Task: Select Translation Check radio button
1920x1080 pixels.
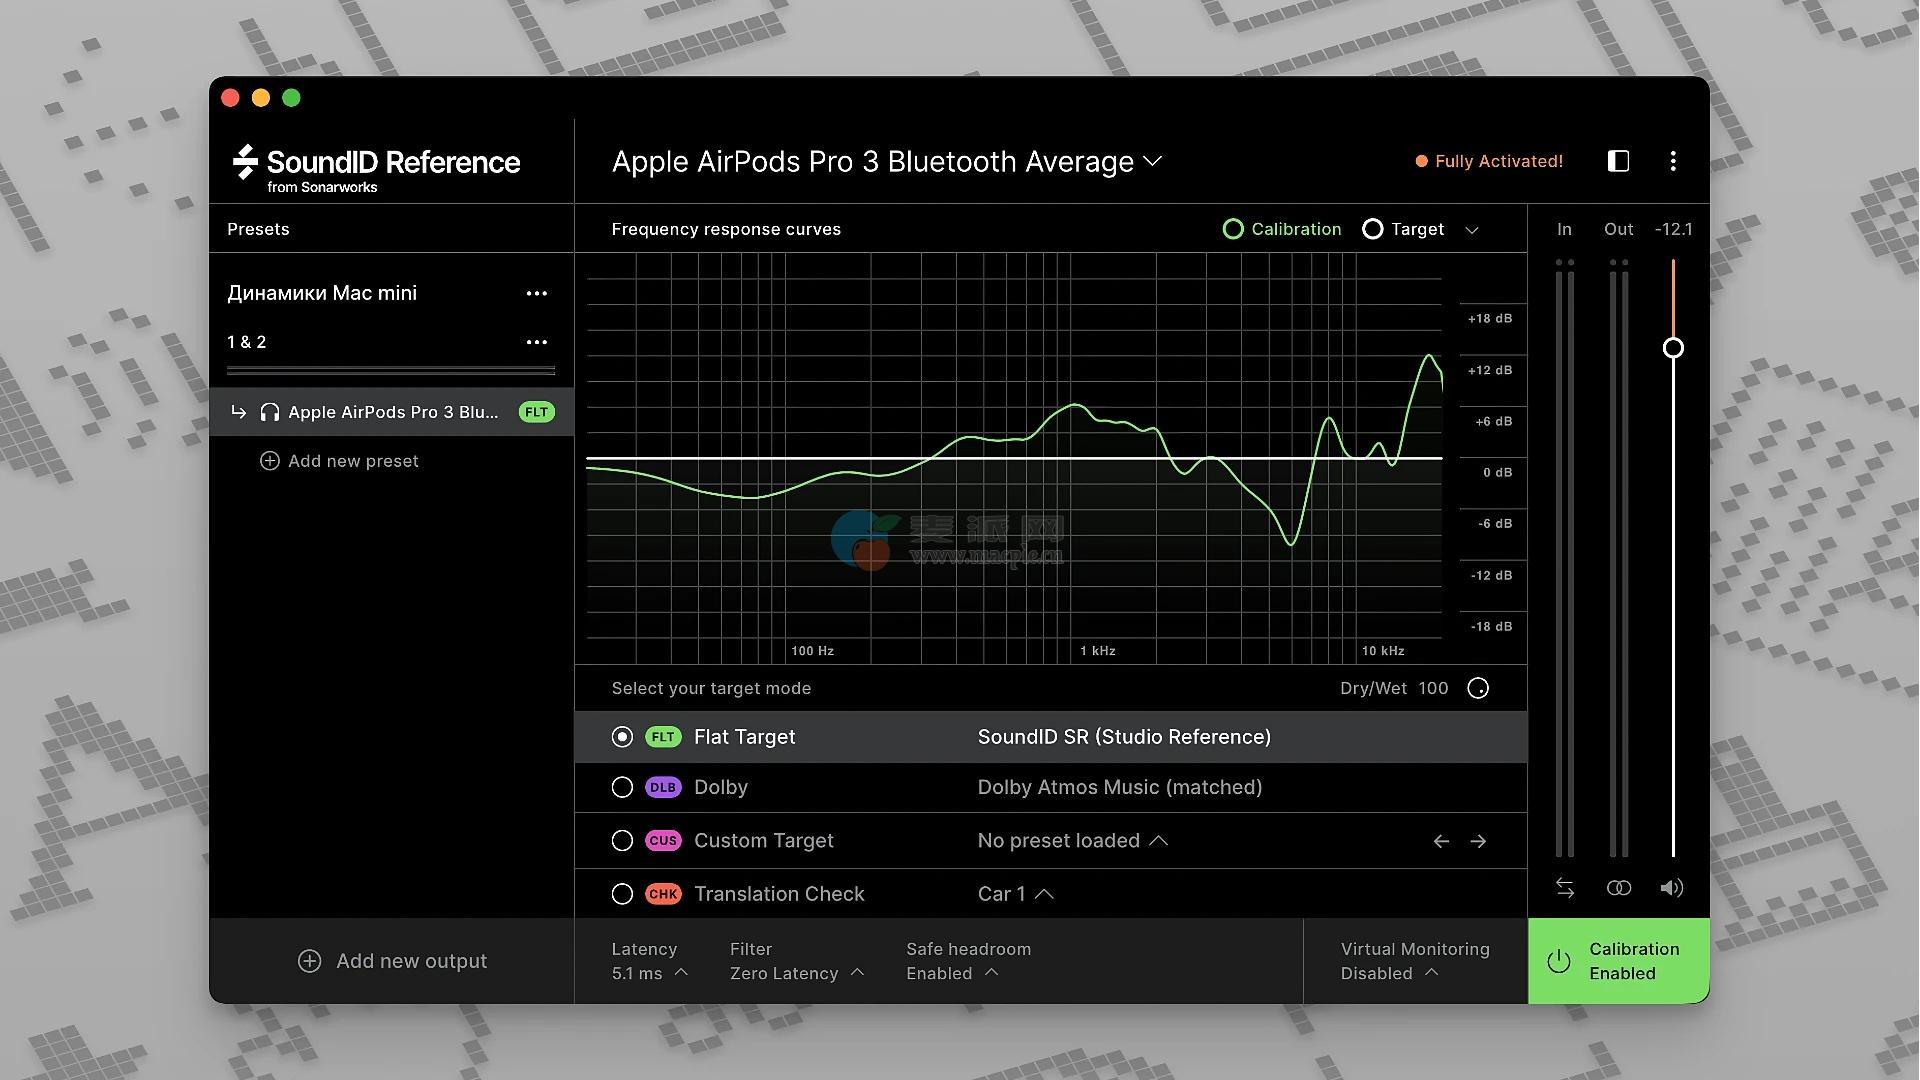Action: point(622,894)
